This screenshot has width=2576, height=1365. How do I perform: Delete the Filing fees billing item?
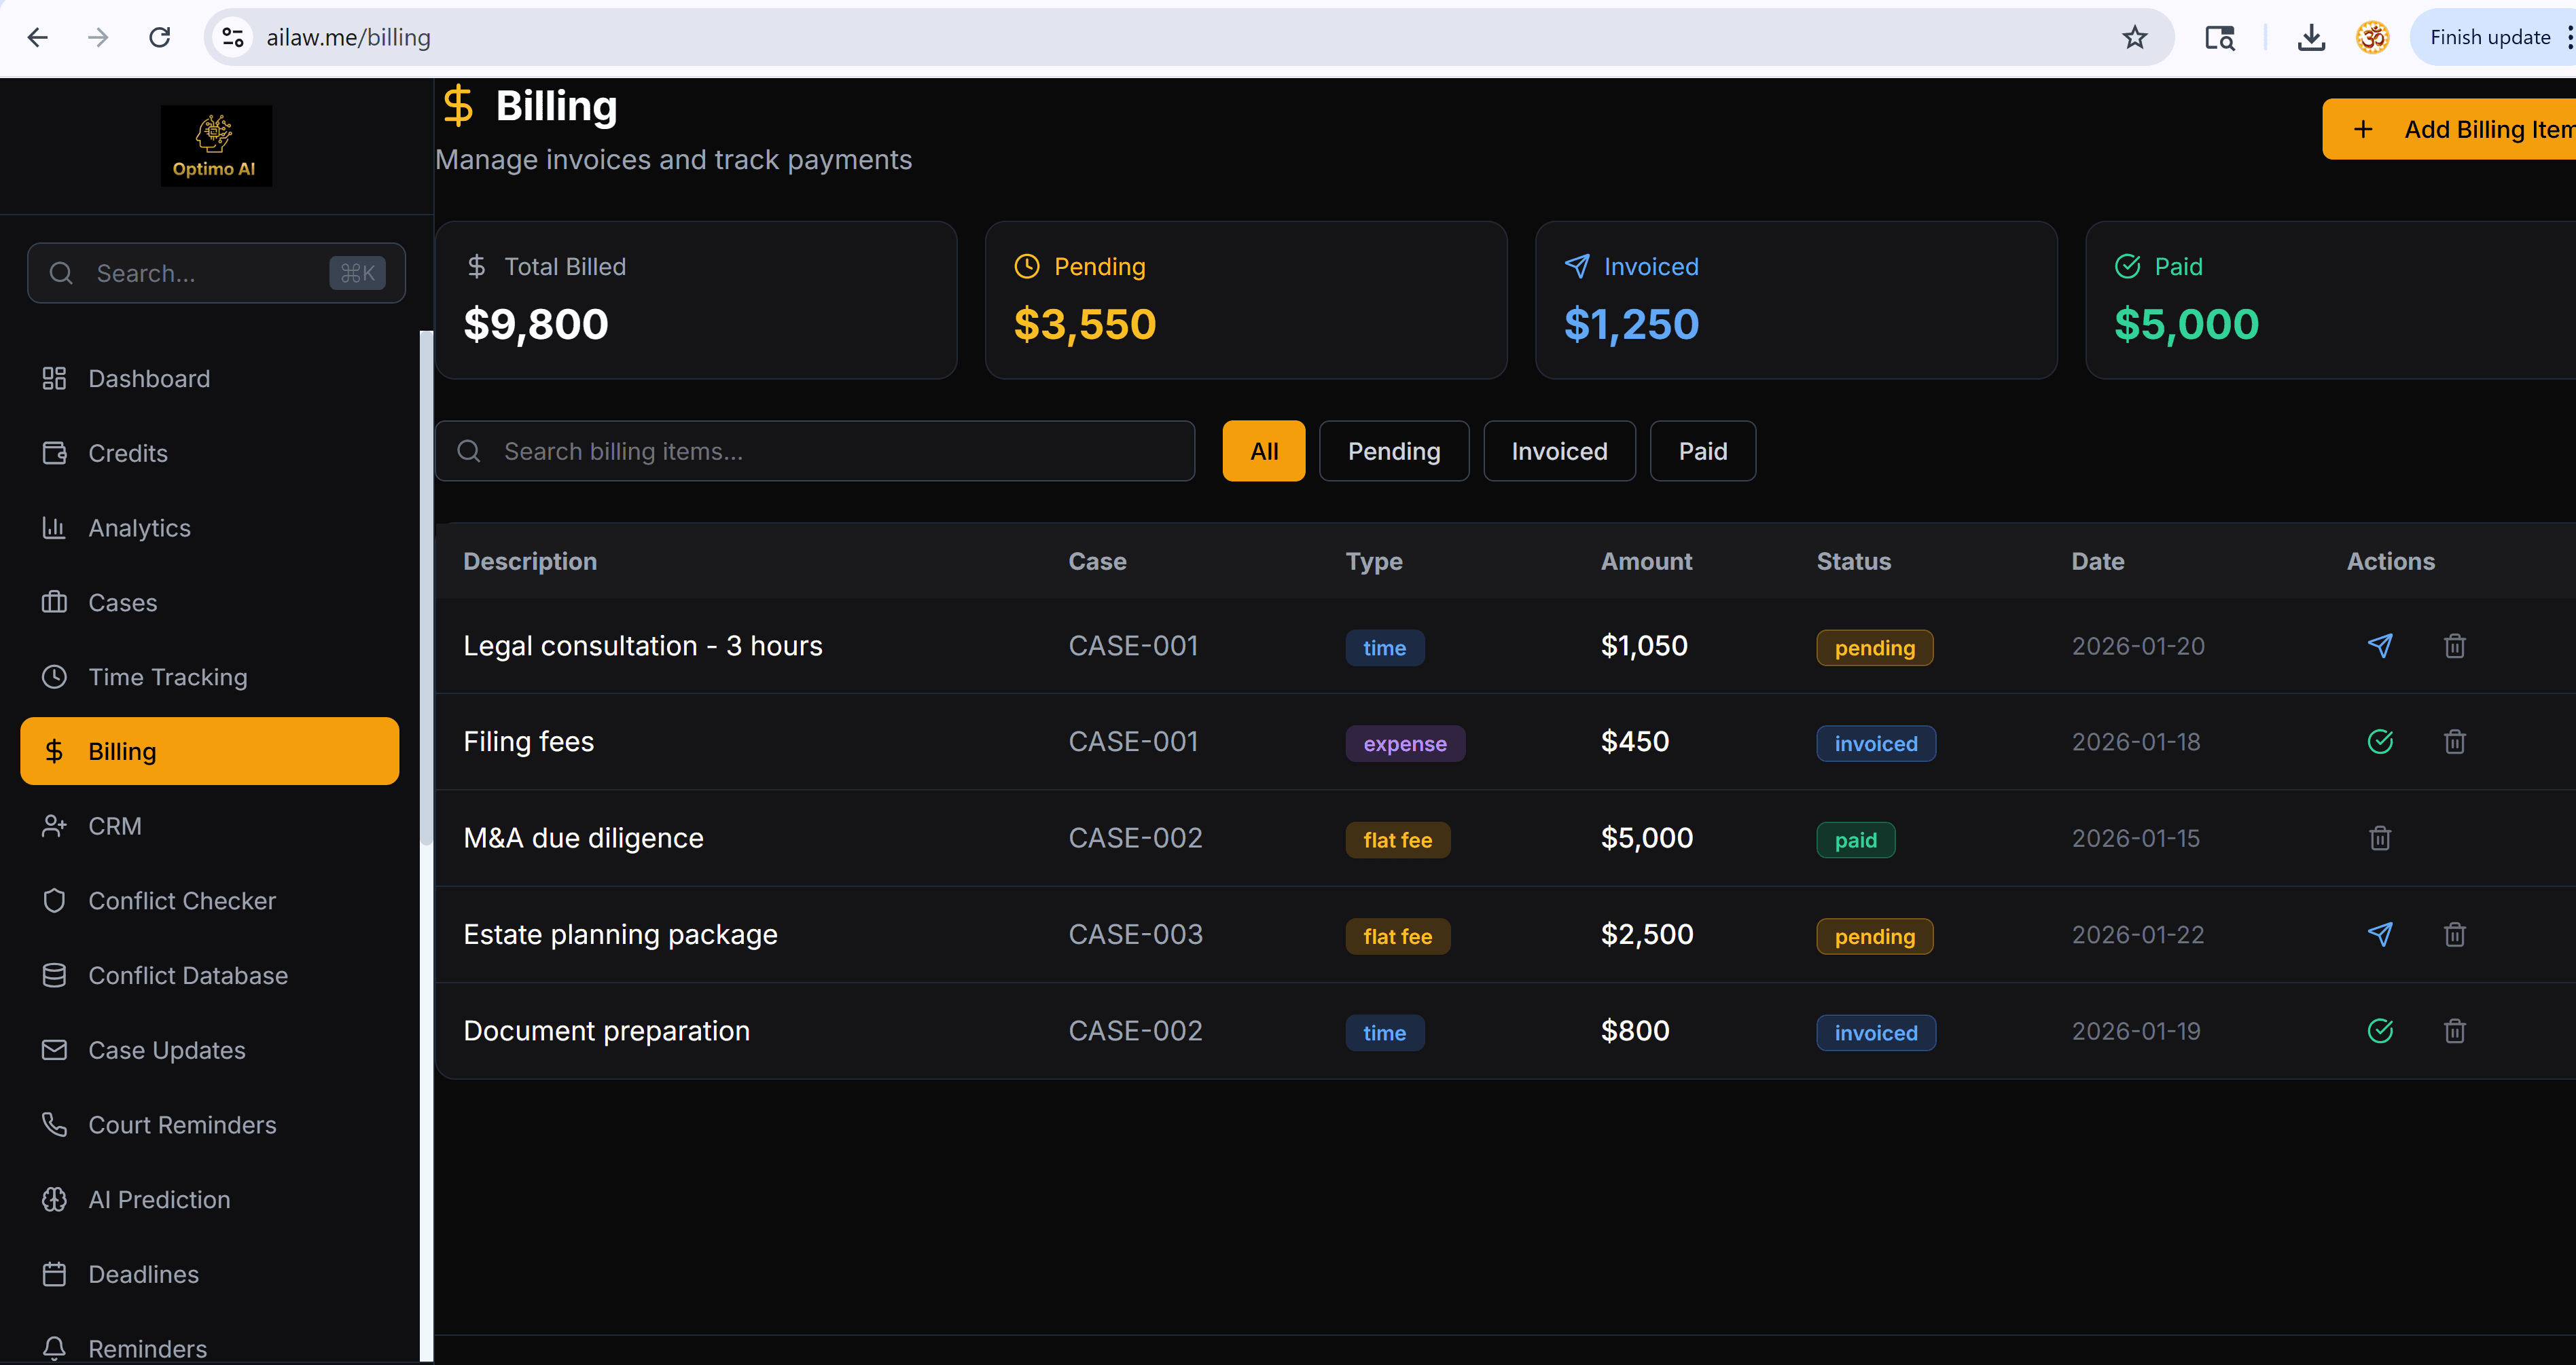[2454, 742]
